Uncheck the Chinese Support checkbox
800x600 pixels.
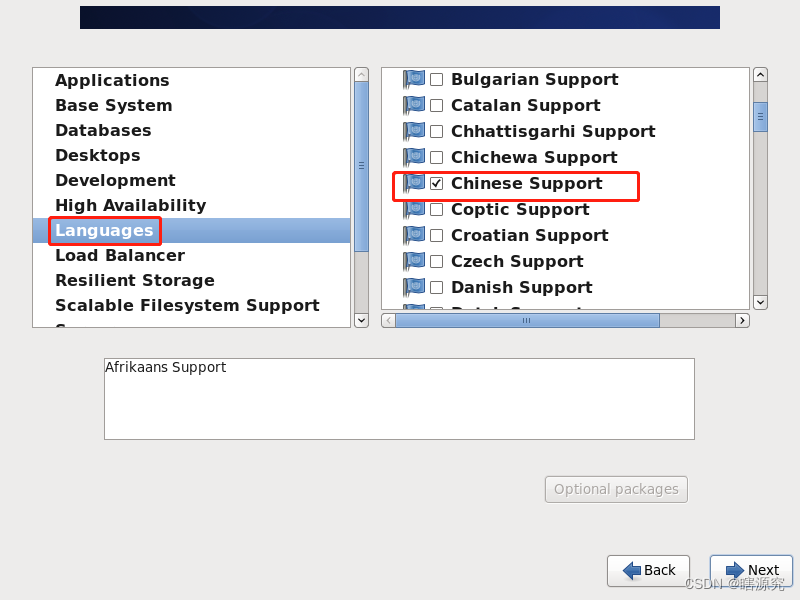[x=436, y=184]
